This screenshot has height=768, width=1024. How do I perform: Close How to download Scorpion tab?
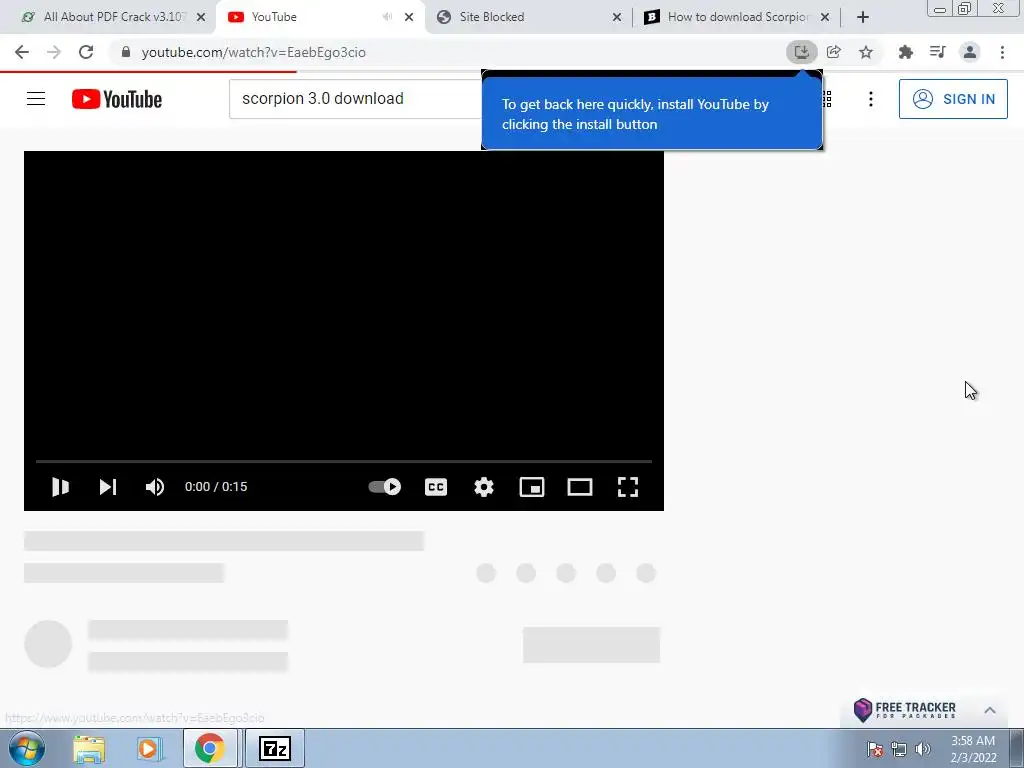[x=825, y=17]
